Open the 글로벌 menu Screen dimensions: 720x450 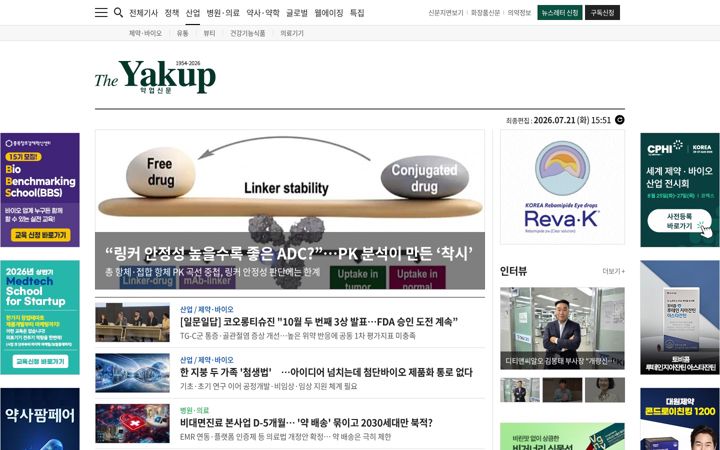297,13
